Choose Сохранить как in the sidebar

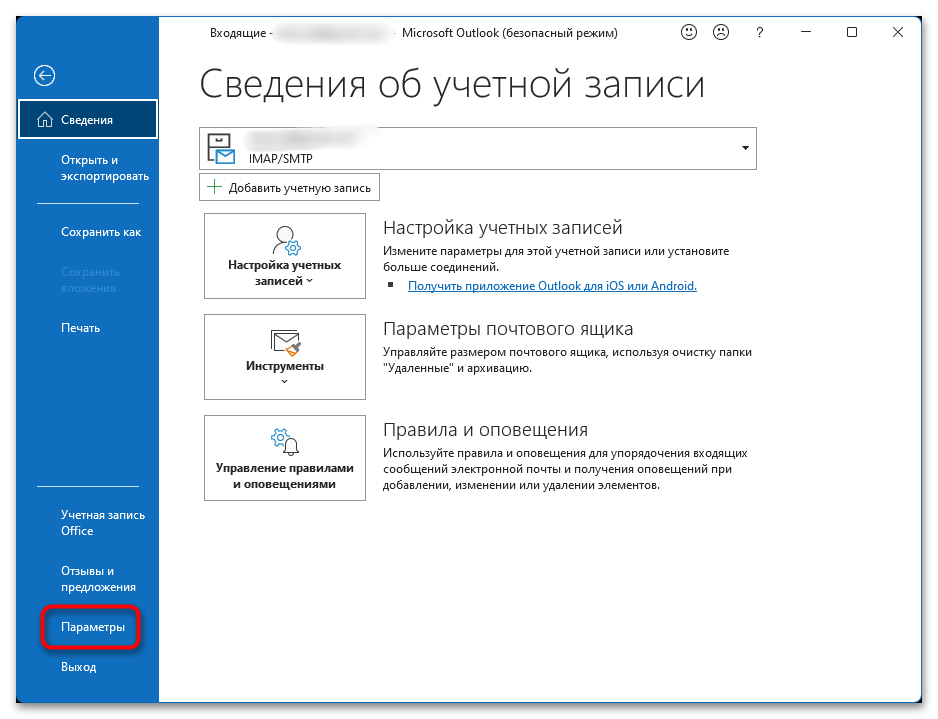[101, 232]
